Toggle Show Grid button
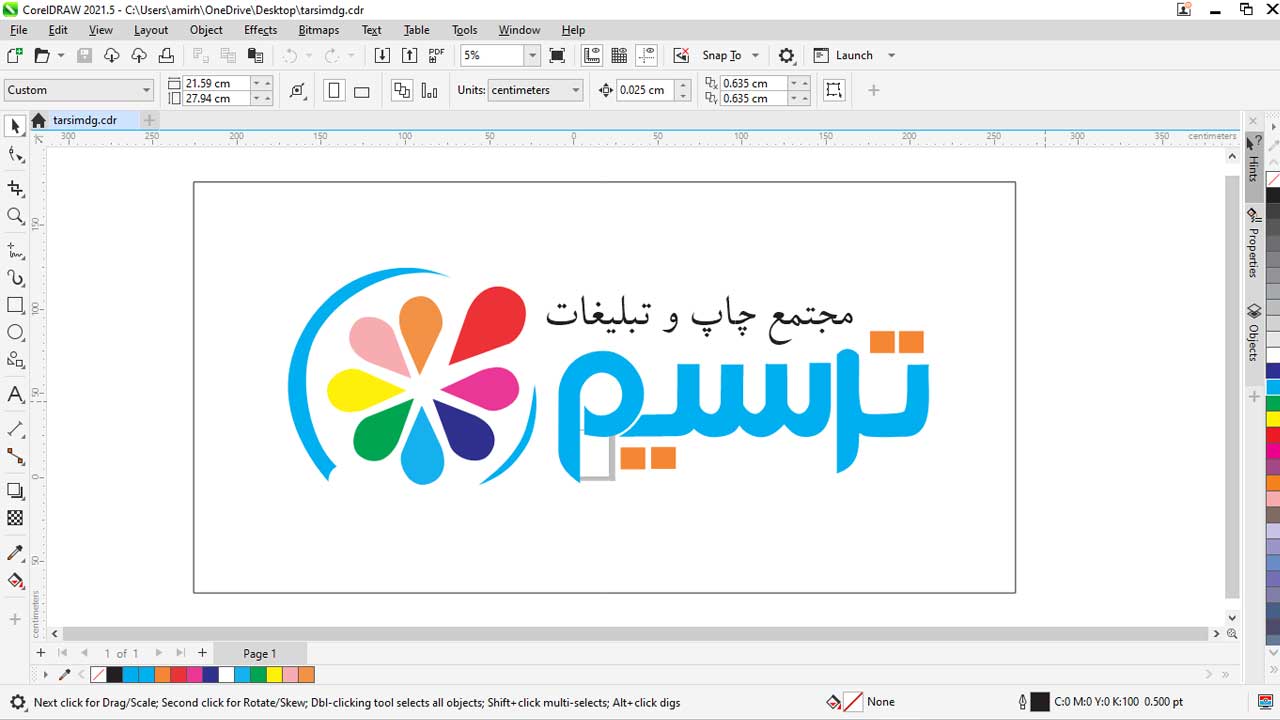1280x720 pixels. pos(619,56)
